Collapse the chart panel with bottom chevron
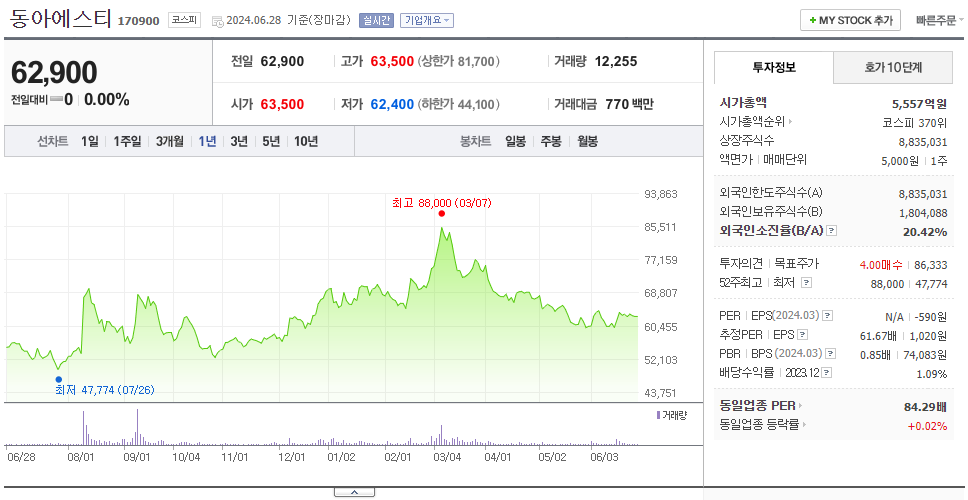Screen dimensions: 968x500 click(354, 492)
